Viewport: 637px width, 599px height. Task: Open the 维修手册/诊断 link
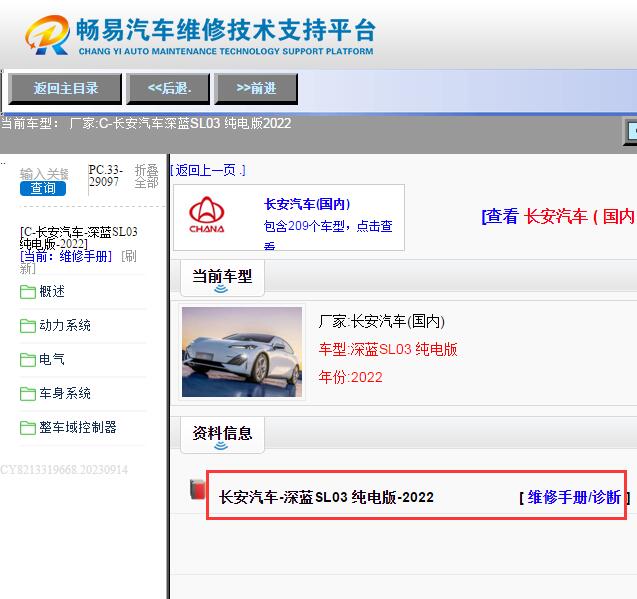[x=574, y=497]
